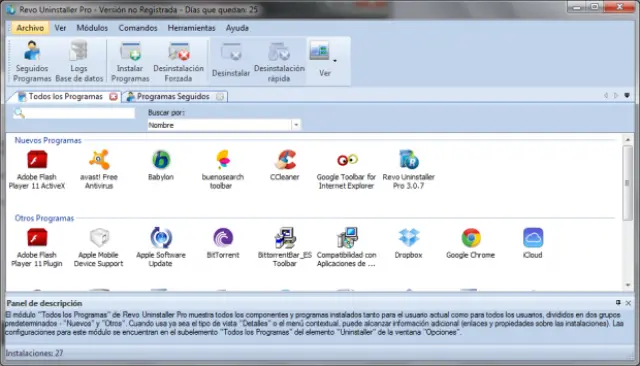Open the Ver menu in the menu bar
The width and height of the screenshot is (640, 366).
pyautogui.click(x=60, y=28)
